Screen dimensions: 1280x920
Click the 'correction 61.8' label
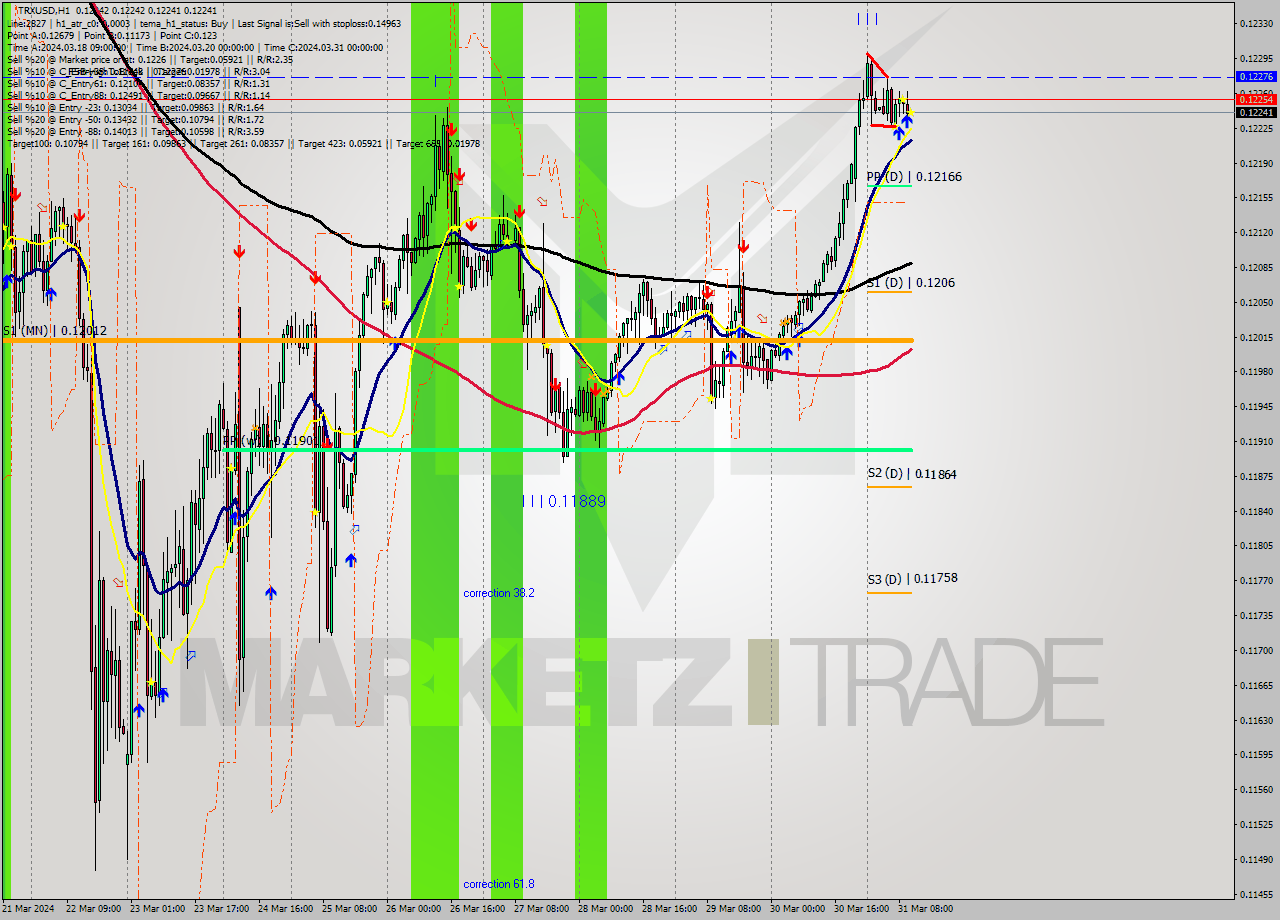tap(498, 884)
